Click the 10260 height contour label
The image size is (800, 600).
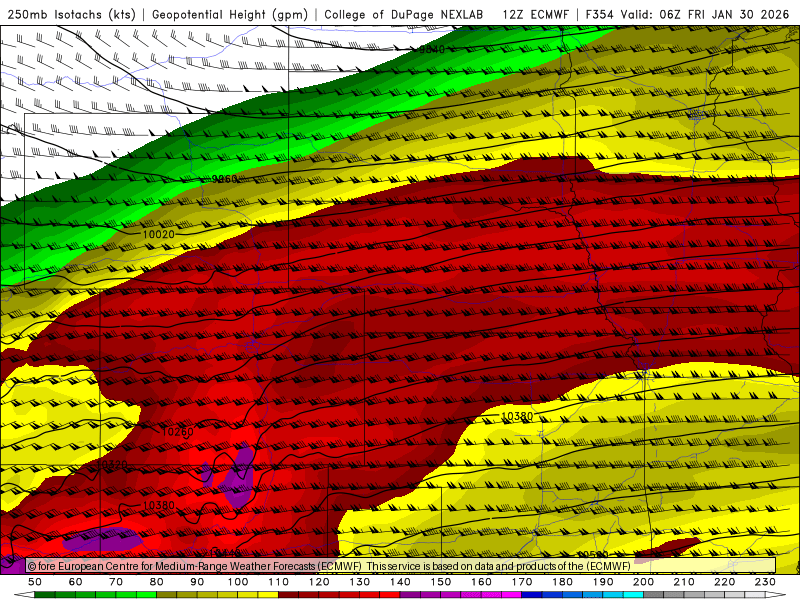178,432
